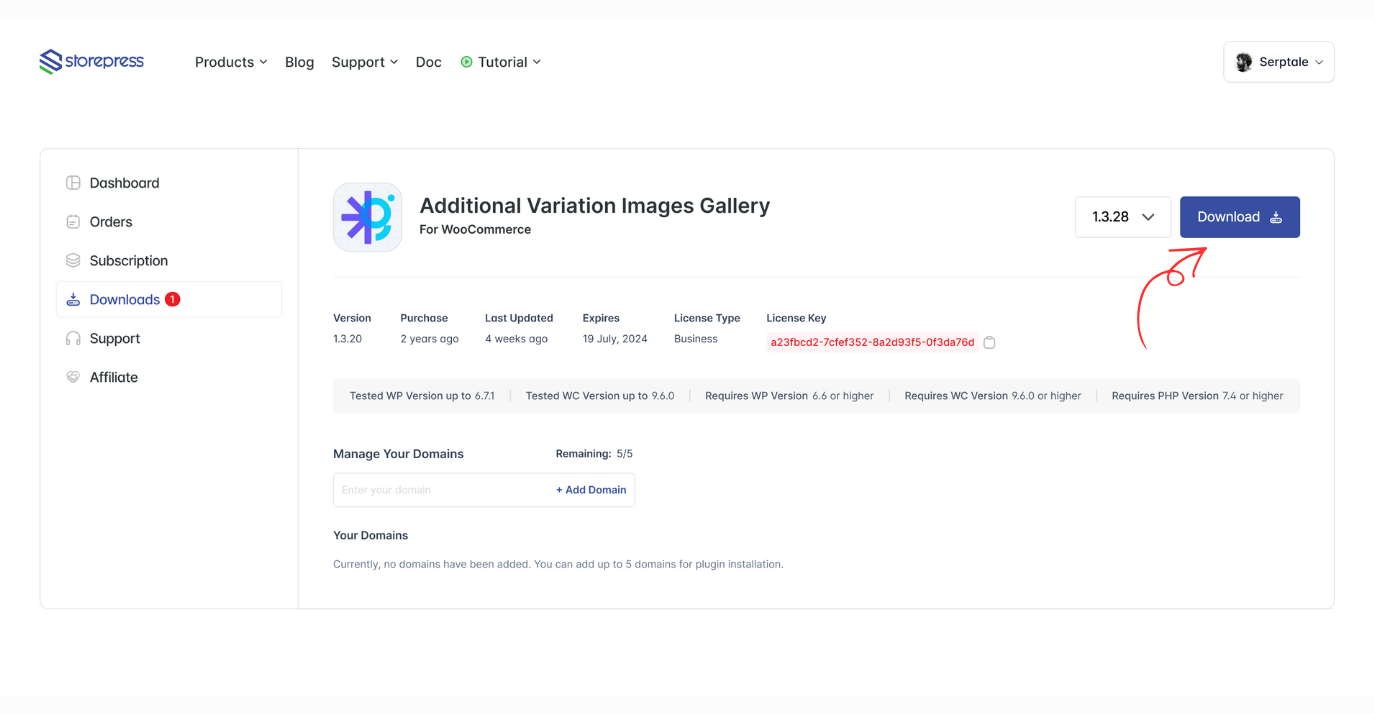Select the Subscription sidebar icon
The image size is (1374, 714).
[73, 260]
